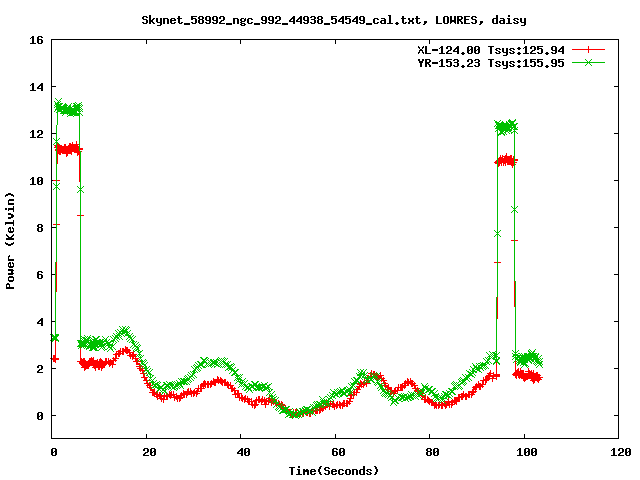Click the y-axis tick label 8

pos(40,228)
